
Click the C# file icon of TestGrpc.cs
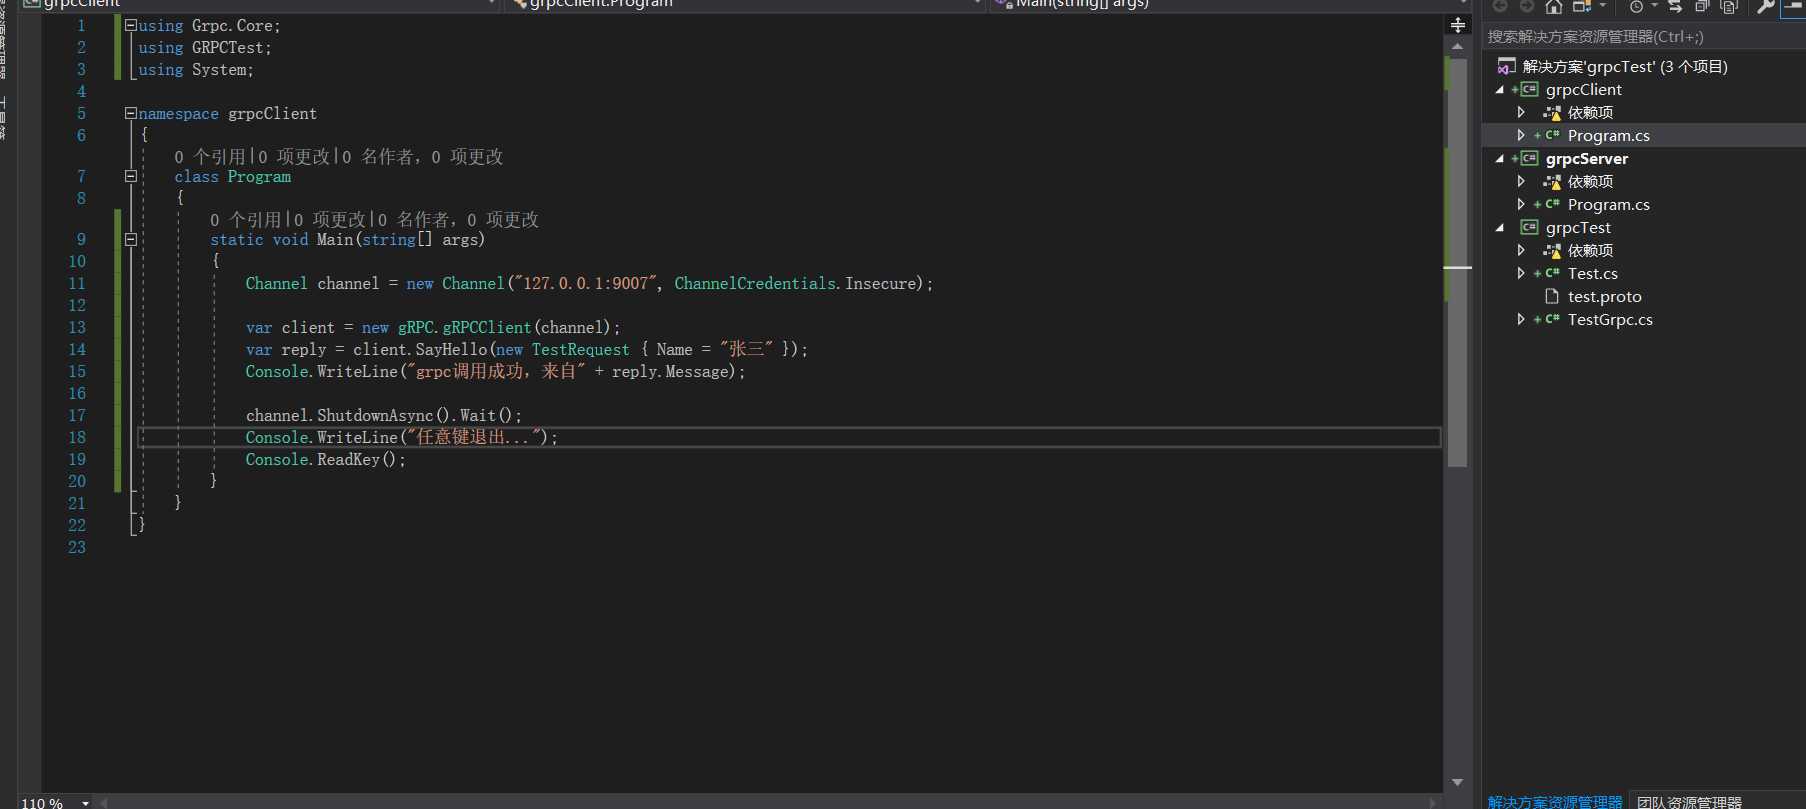coord(1552,319)
